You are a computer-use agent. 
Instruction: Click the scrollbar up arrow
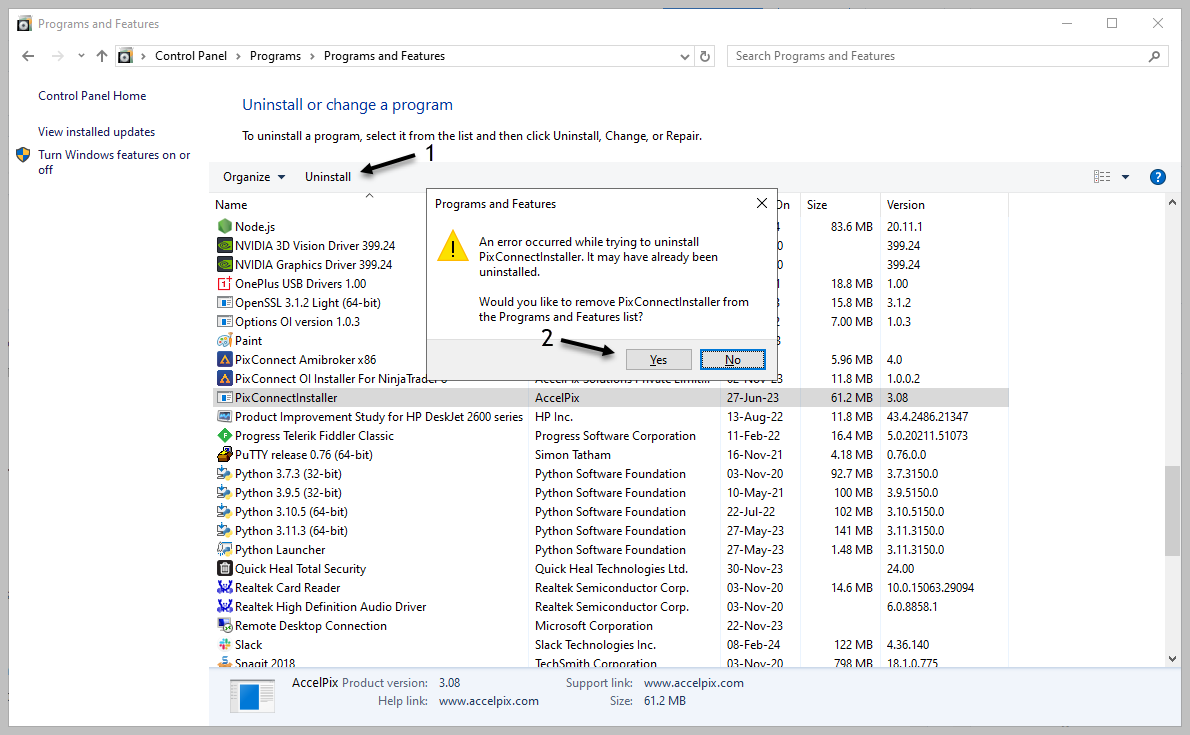click(1173, 203)
